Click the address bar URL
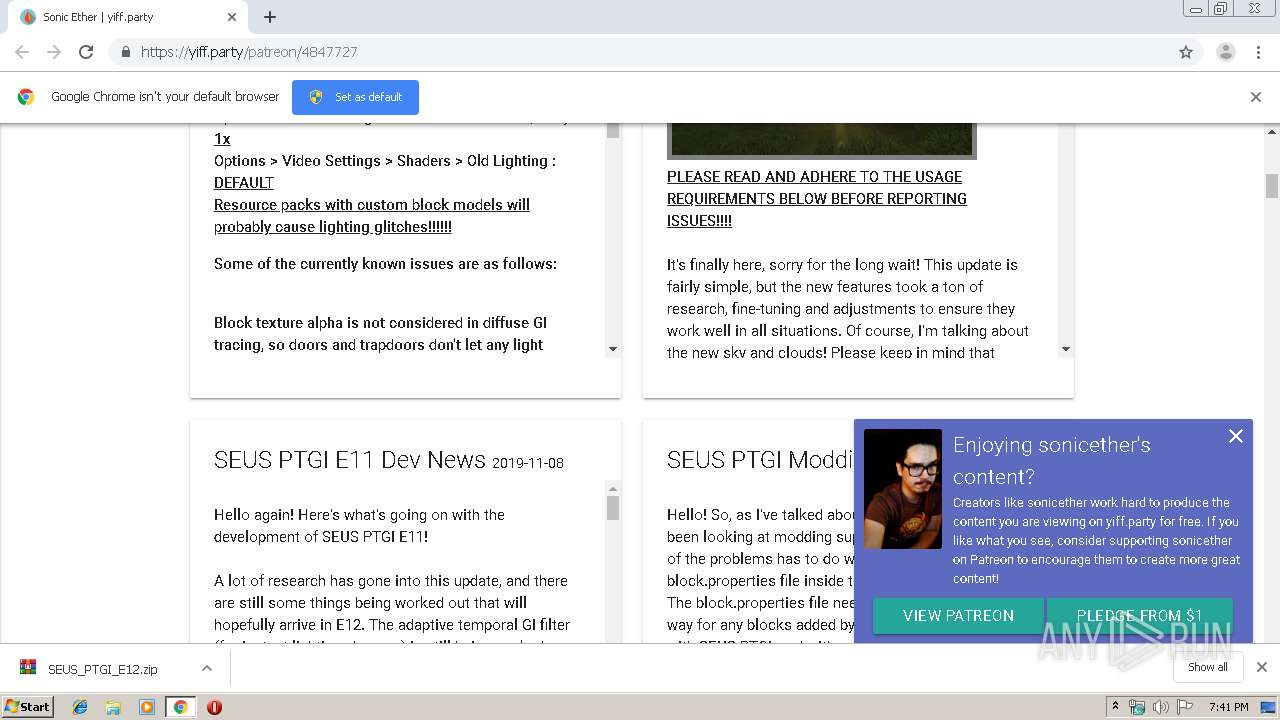This screenshot has width=1280, height=720. pyautogui.click(x=249, y=52)
